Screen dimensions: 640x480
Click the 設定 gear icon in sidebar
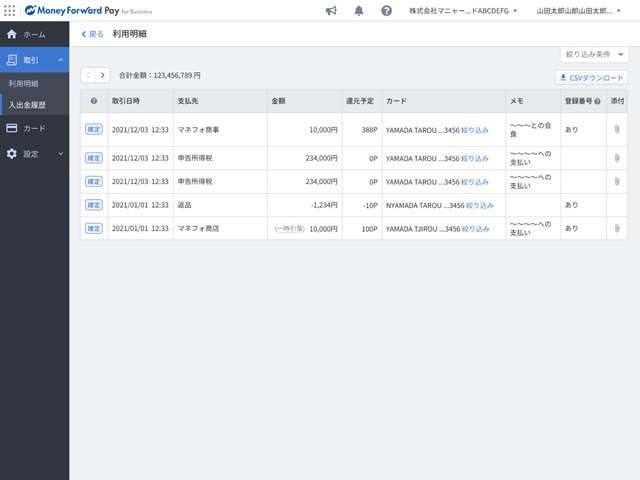(x=12, y=154)
